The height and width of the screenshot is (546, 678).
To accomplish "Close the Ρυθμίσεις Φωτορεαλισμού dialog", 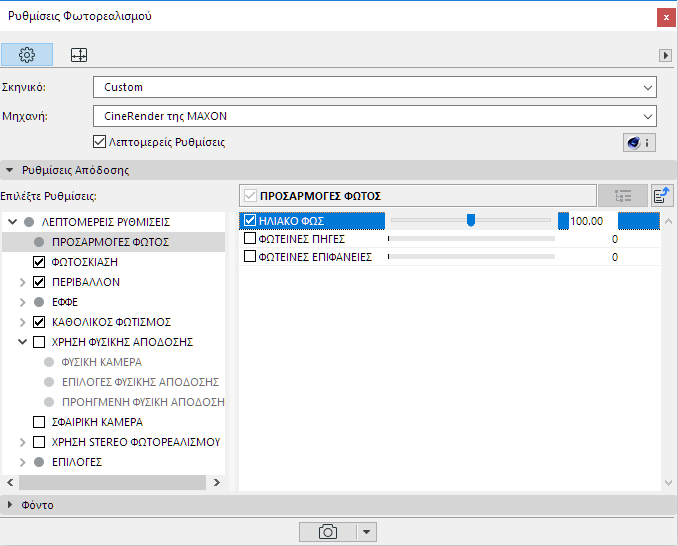I will (666, 18).
